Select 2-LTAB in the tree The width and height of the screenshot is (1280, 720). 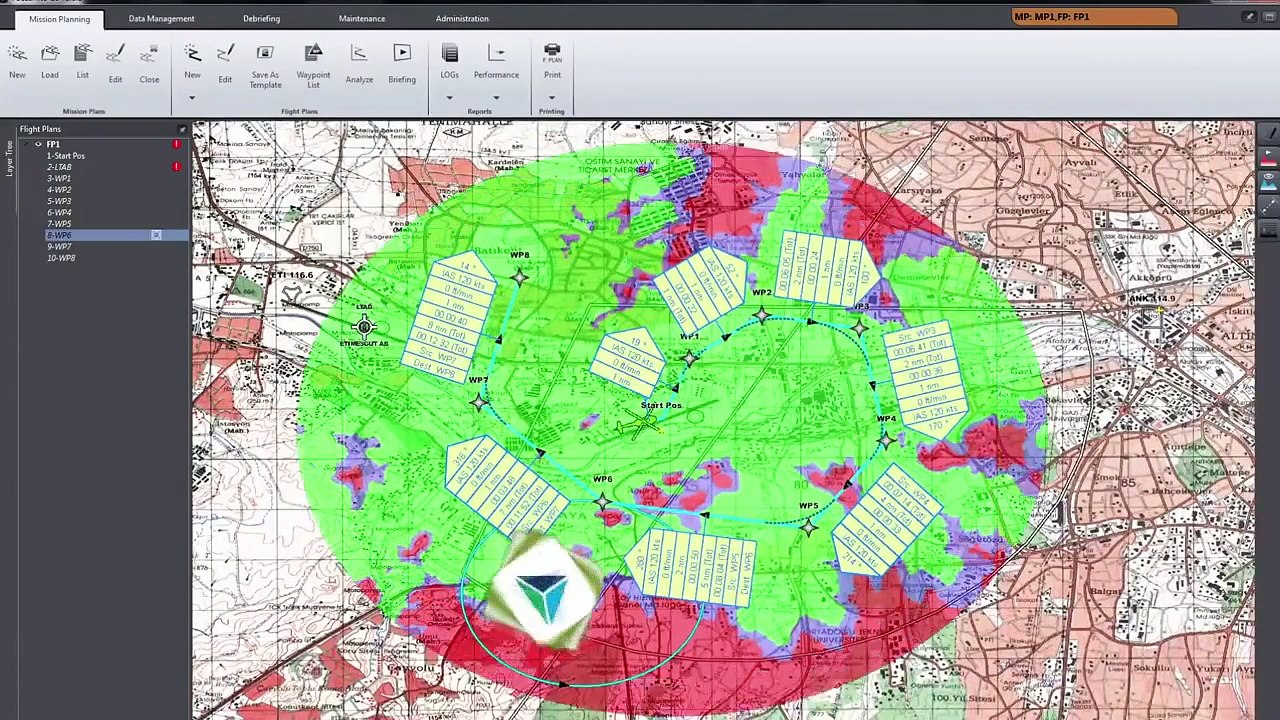click(59, 167)
